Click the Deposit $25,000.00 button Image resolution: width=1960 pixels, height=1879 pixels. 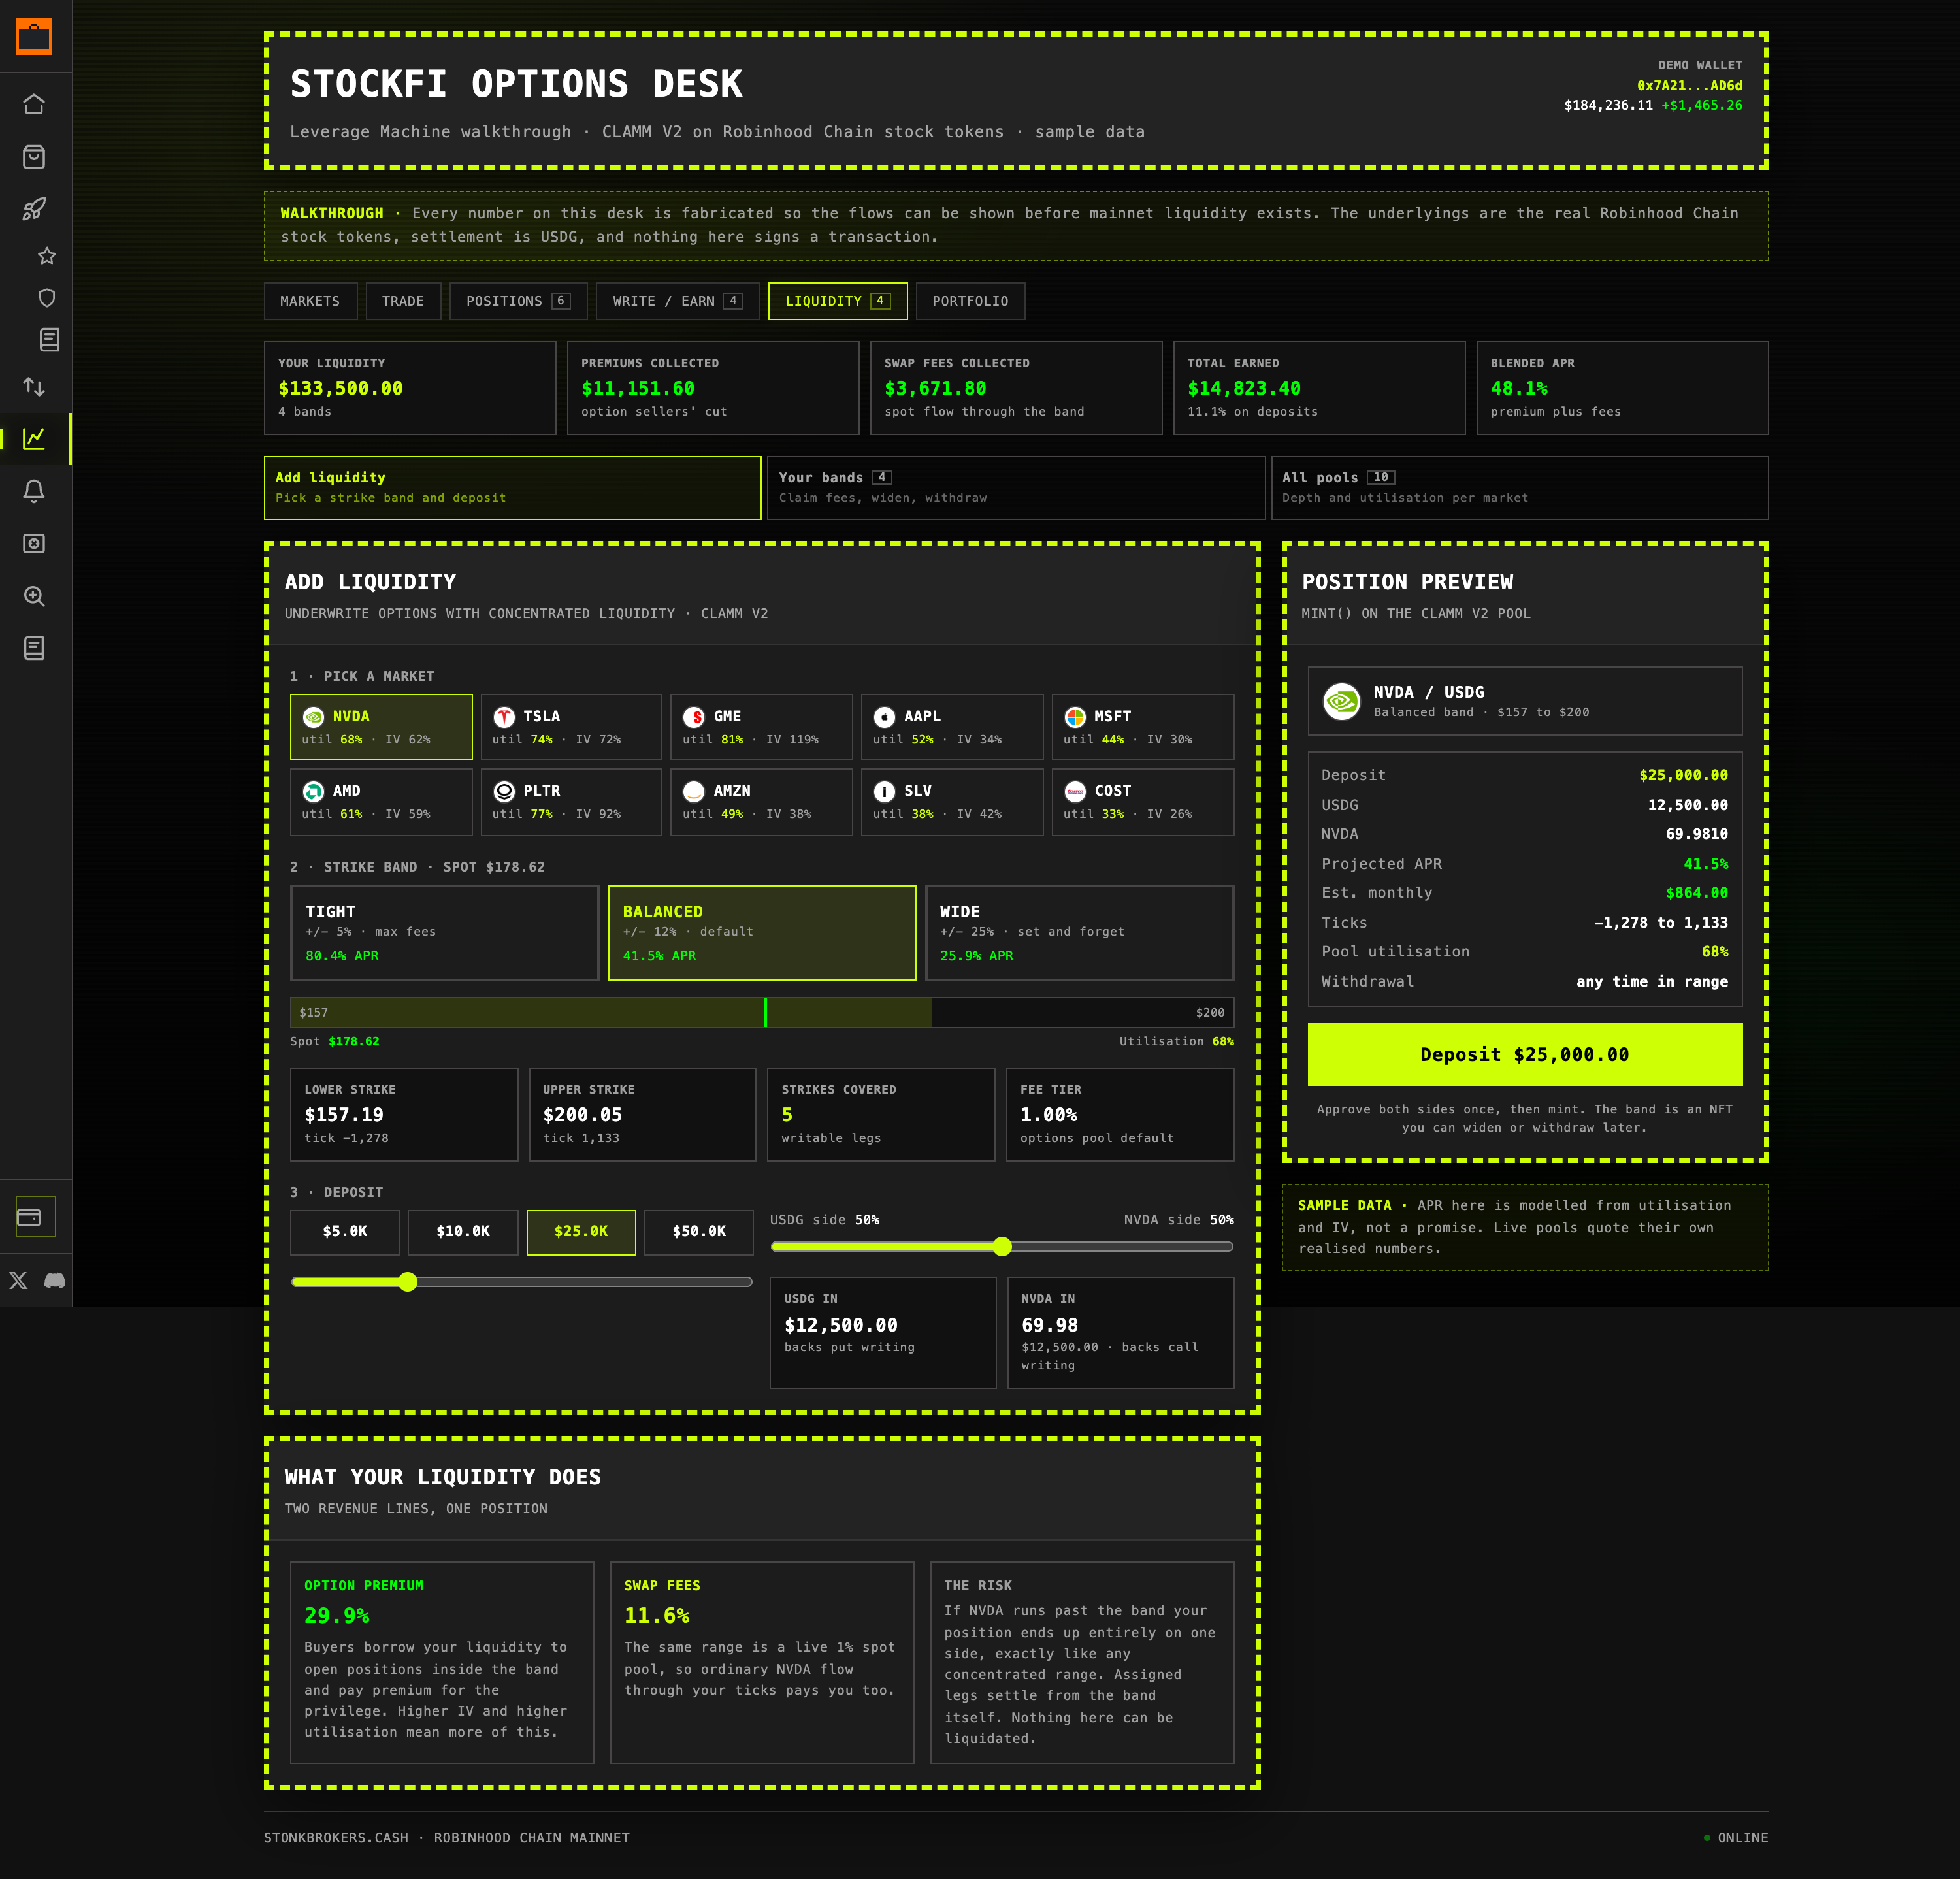pos(1525,1054)
